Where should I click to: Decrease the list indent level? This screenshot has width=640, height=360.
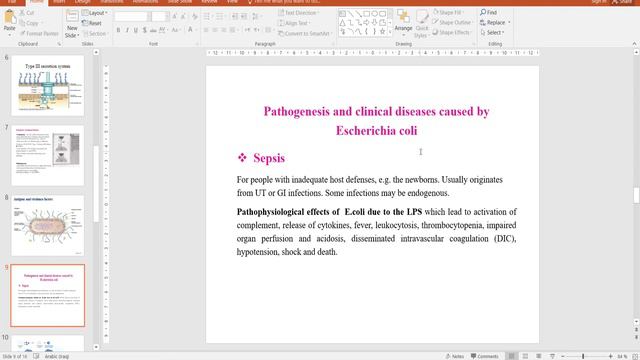pos(235,16)
